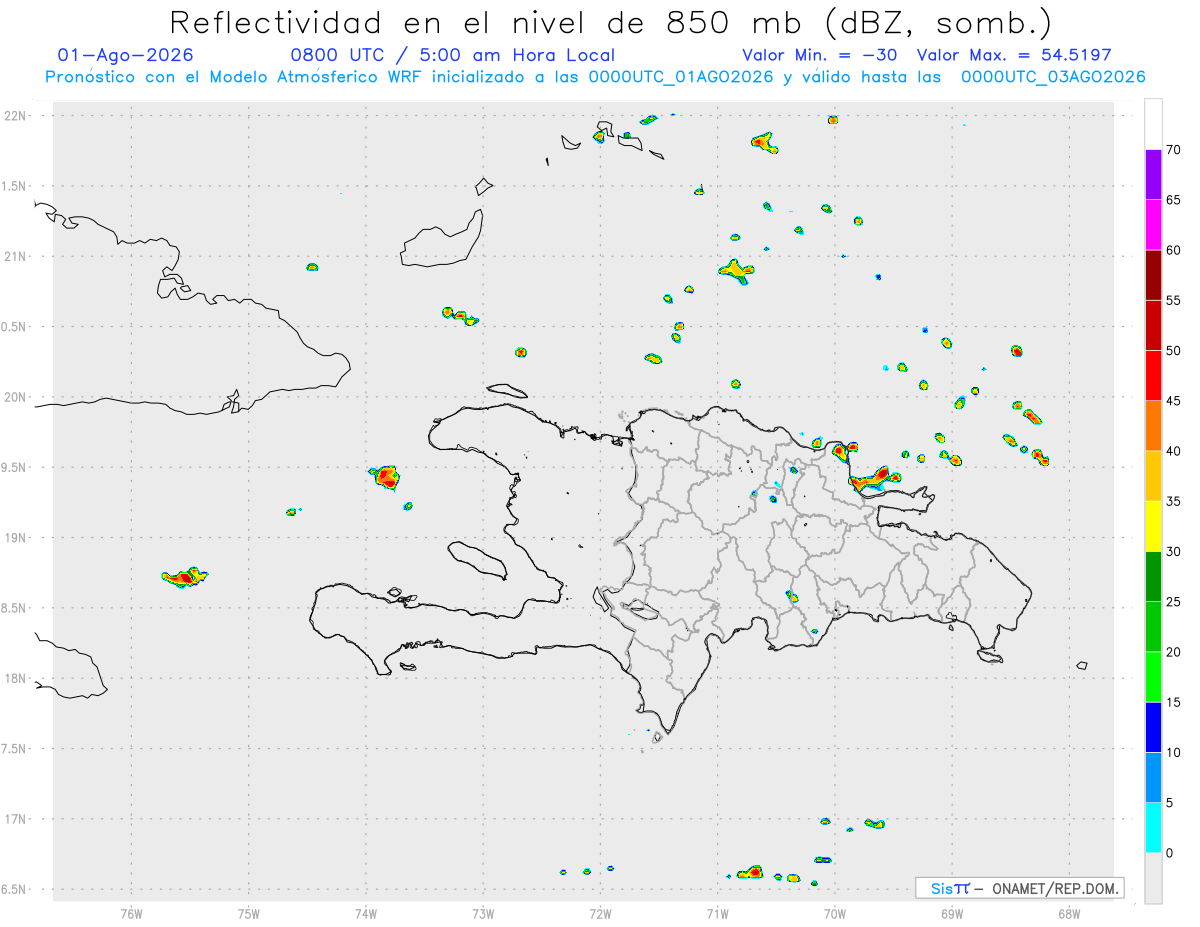Select the "30" colorbar scale number
The width and height of the screenshot is (1200, 927).
pos(1173,552)
